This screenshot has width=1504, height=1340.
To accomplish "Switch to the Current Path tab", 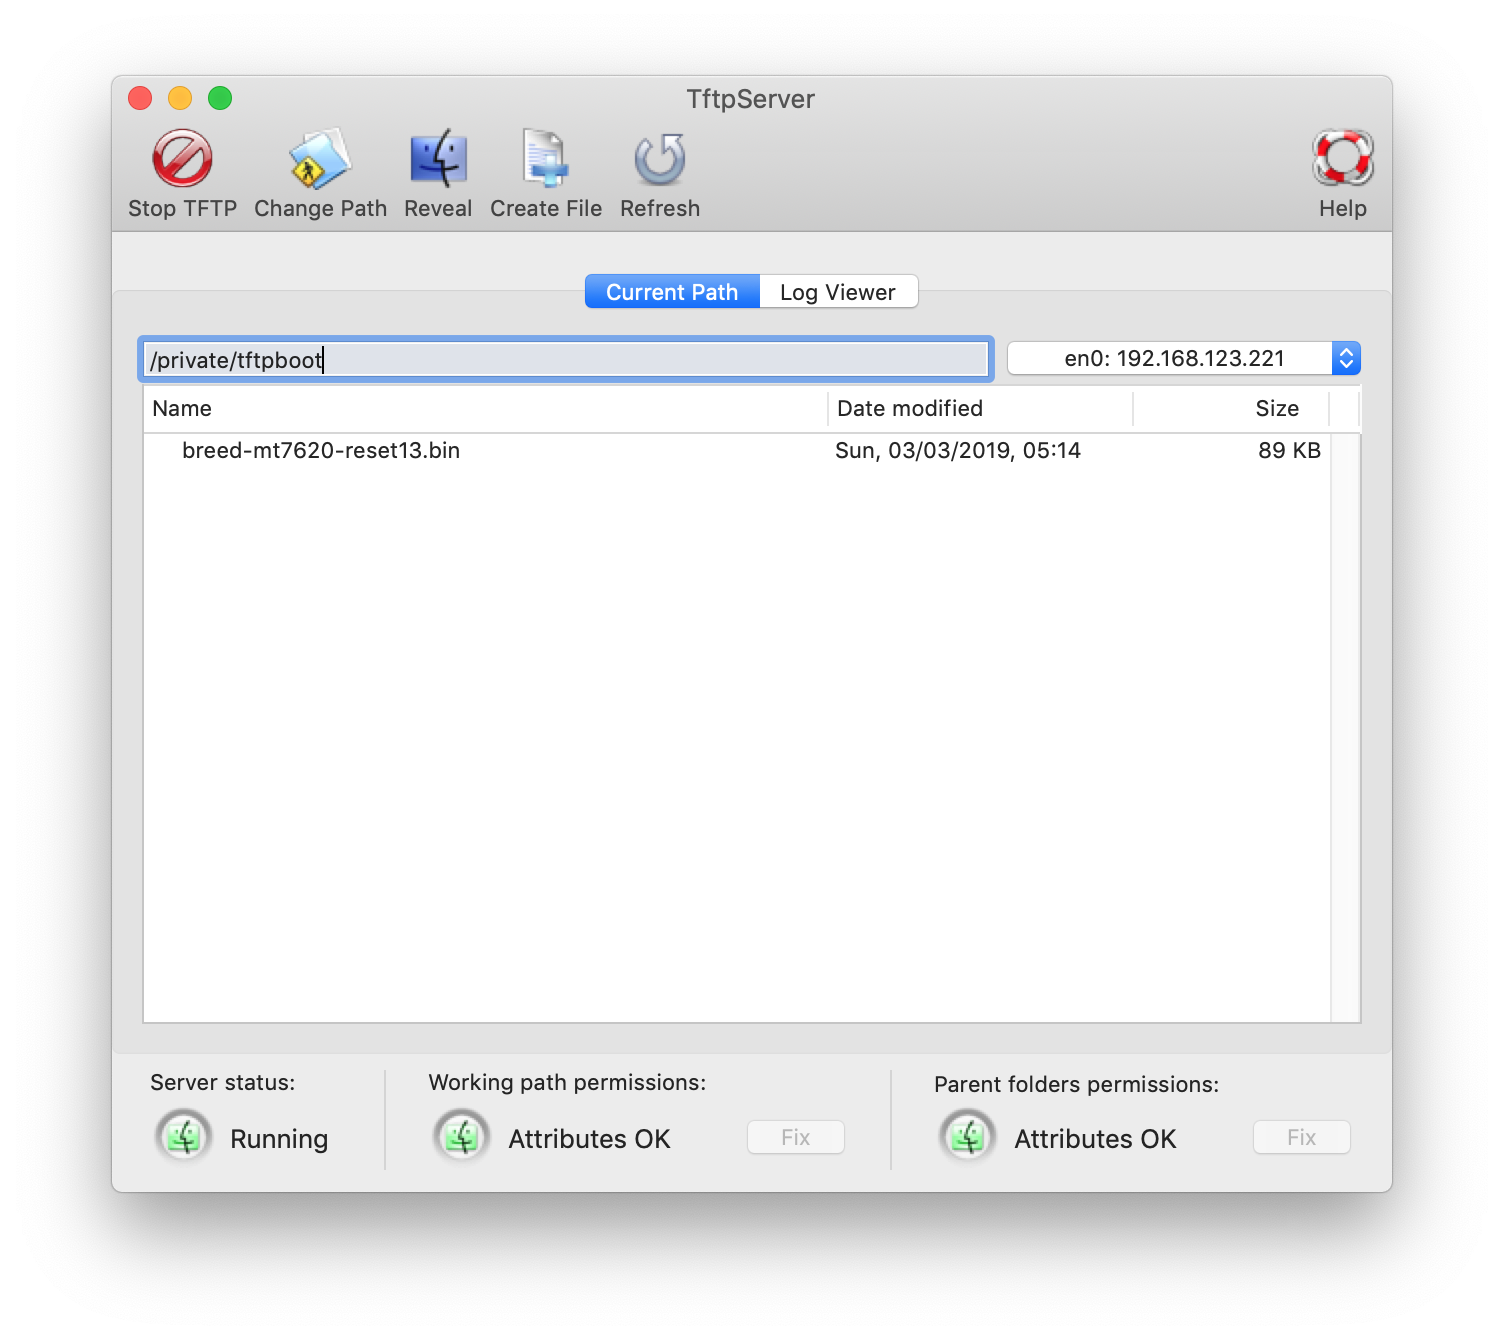I will (x=672, y=292).
